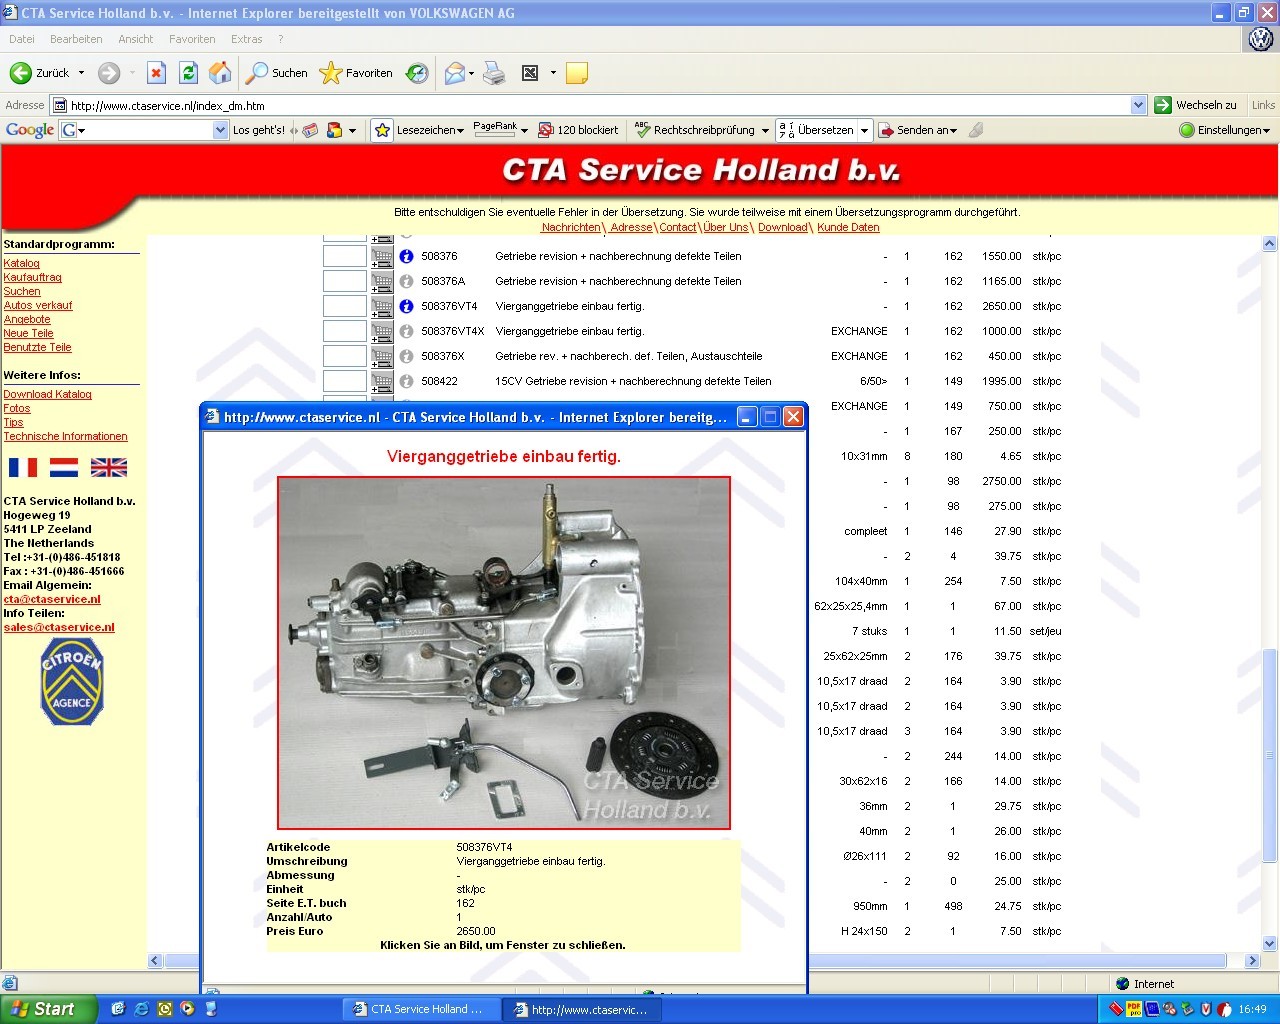Click info icon for article 508376VT4
Image resolution: width=1280 pixels, height=1024 pixels.
pyautogui.click(x=407, y=306)
